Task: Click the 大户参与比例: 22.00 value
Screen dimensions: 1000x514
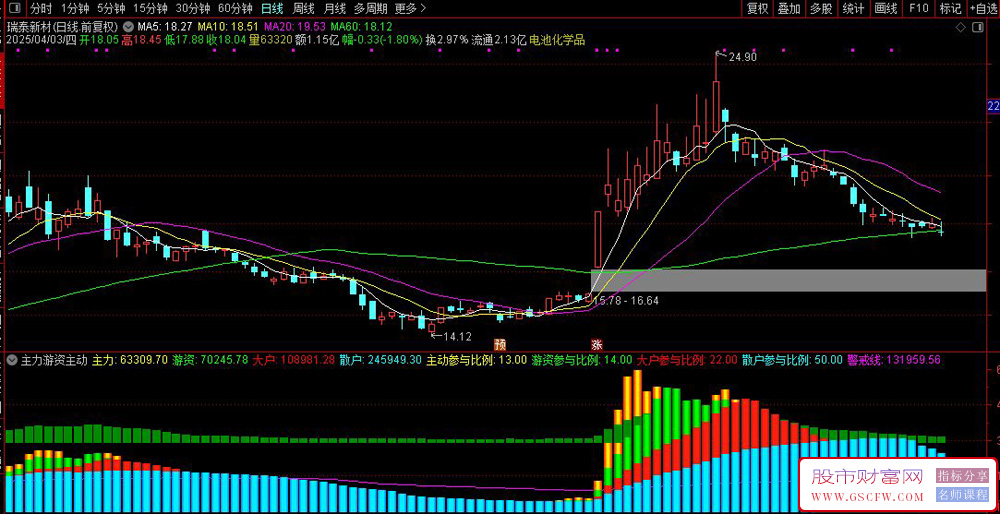Action: click(688, 360)
